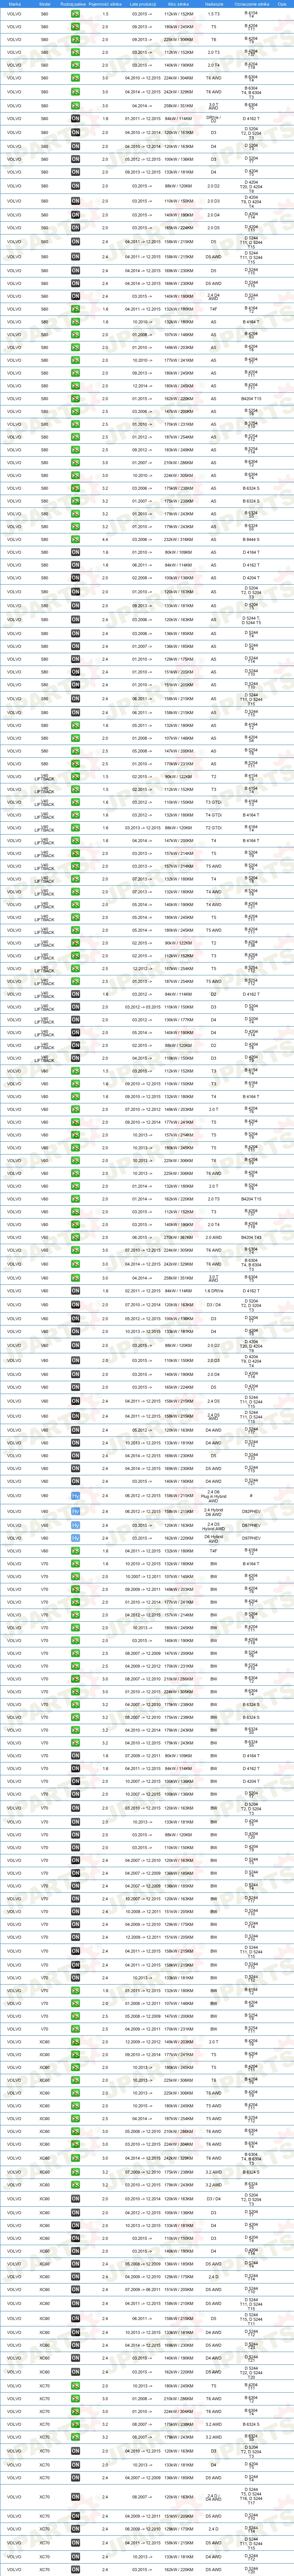Click the "VOLVO" cell in the S60 1.5 row
This screenshot has width=294, height=2576.
(x=14, y=14)
